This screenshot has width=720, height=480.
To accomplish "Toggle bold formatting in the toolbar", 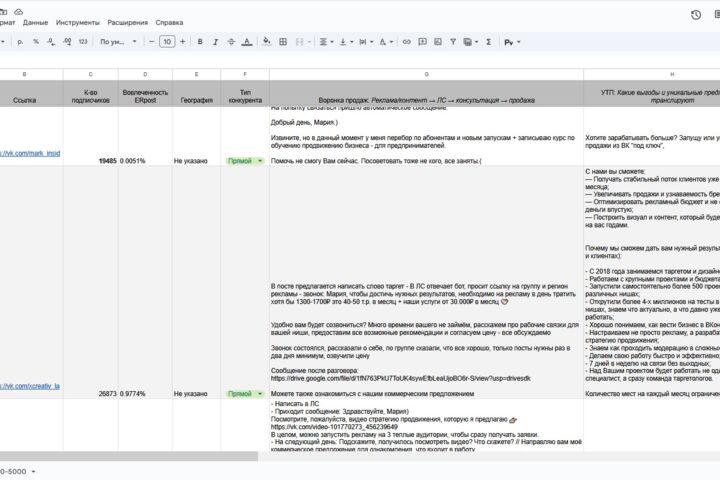I will (200, 42).
